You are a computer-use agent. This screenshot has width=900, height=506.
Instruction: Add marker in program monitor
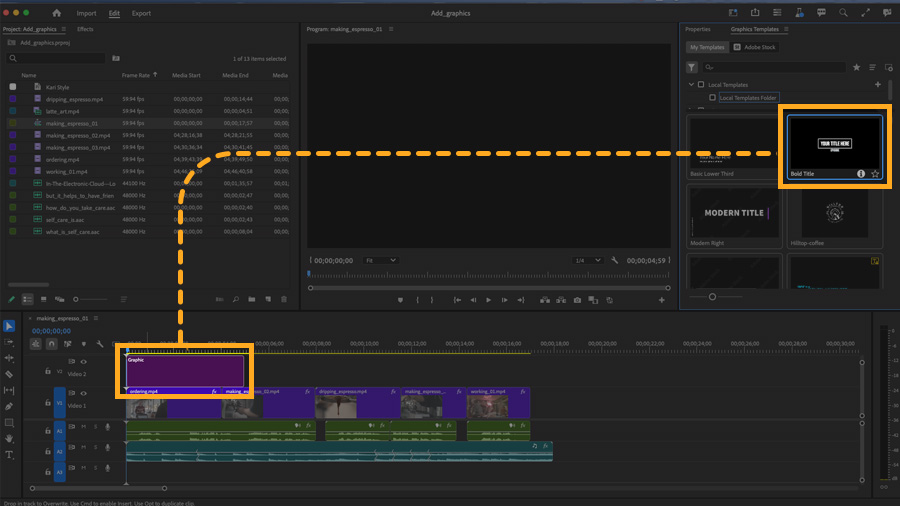[x=400, y=300]
